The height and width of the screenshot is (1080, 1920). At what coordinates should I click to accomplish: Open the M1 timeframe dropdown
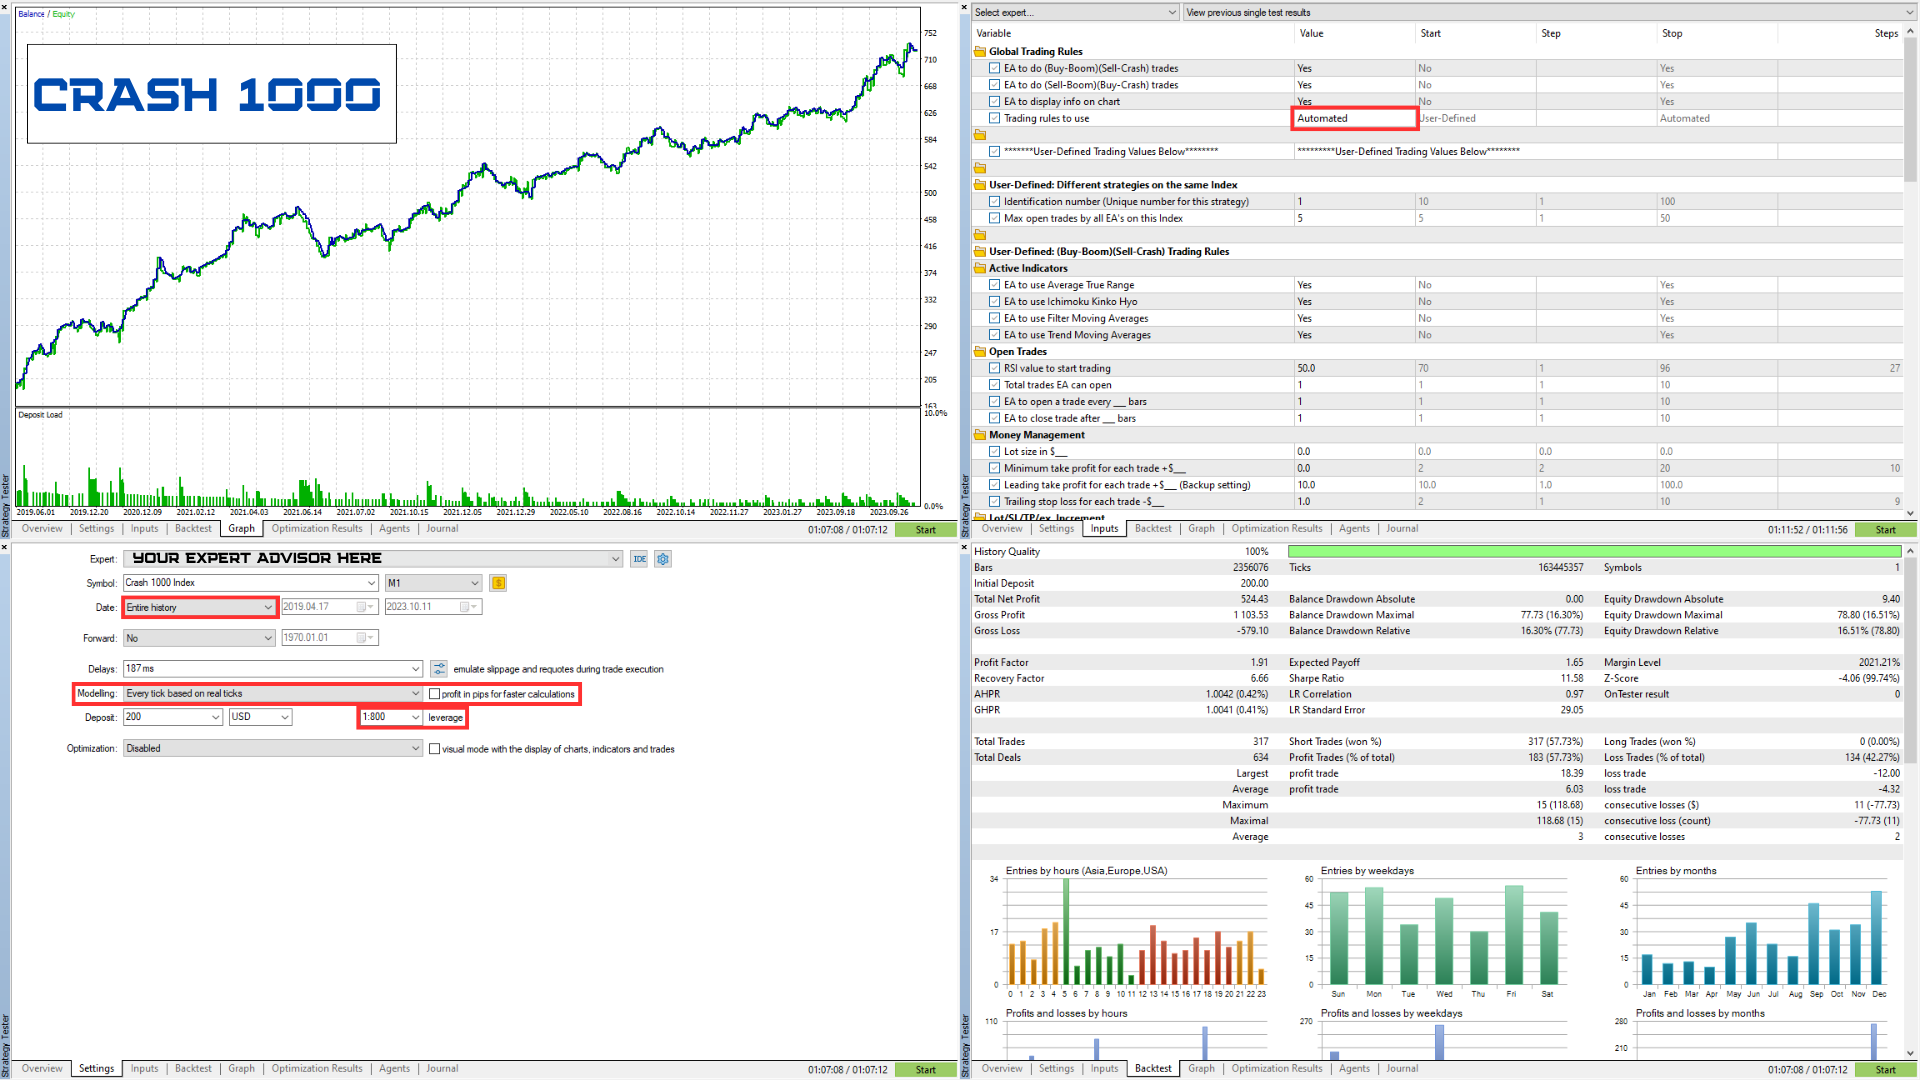tap(433, 583)
